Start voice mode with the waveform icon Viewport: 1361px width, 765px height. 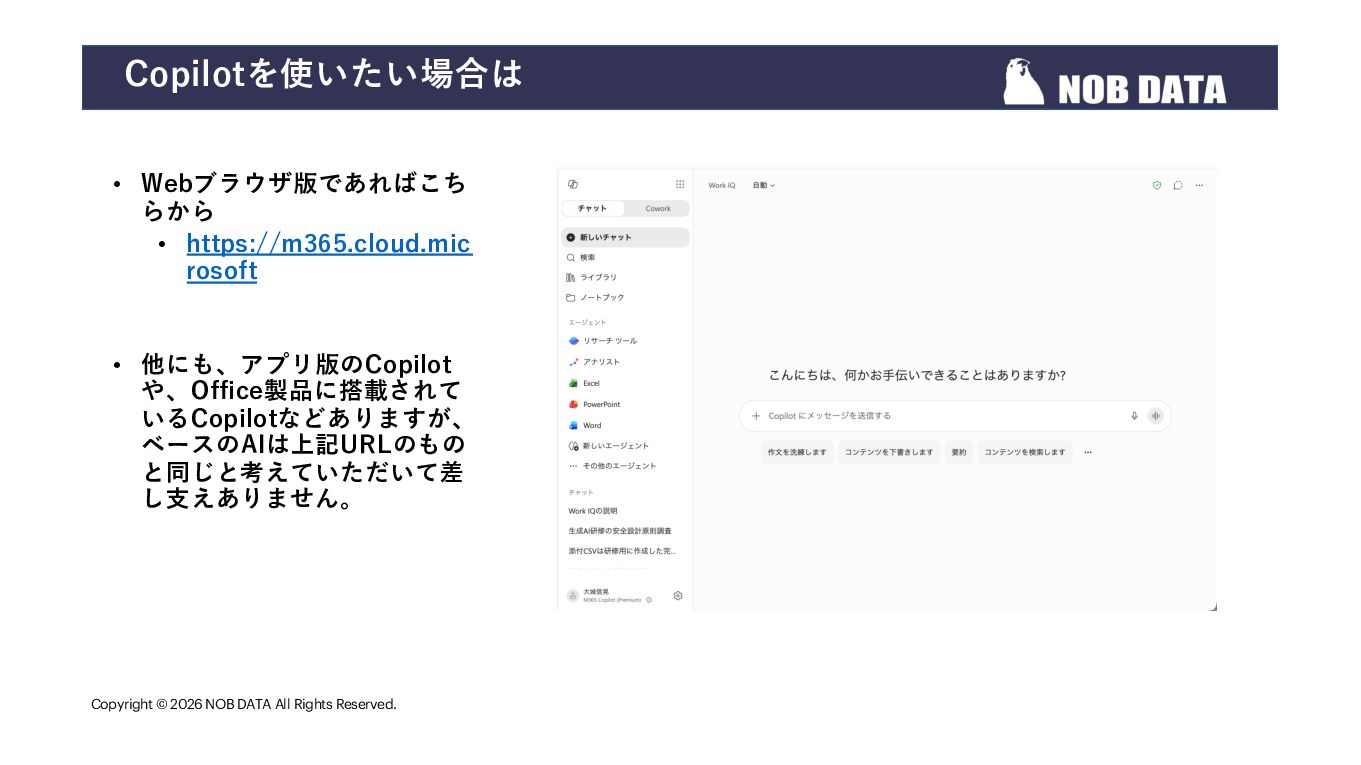[1156, 416]
